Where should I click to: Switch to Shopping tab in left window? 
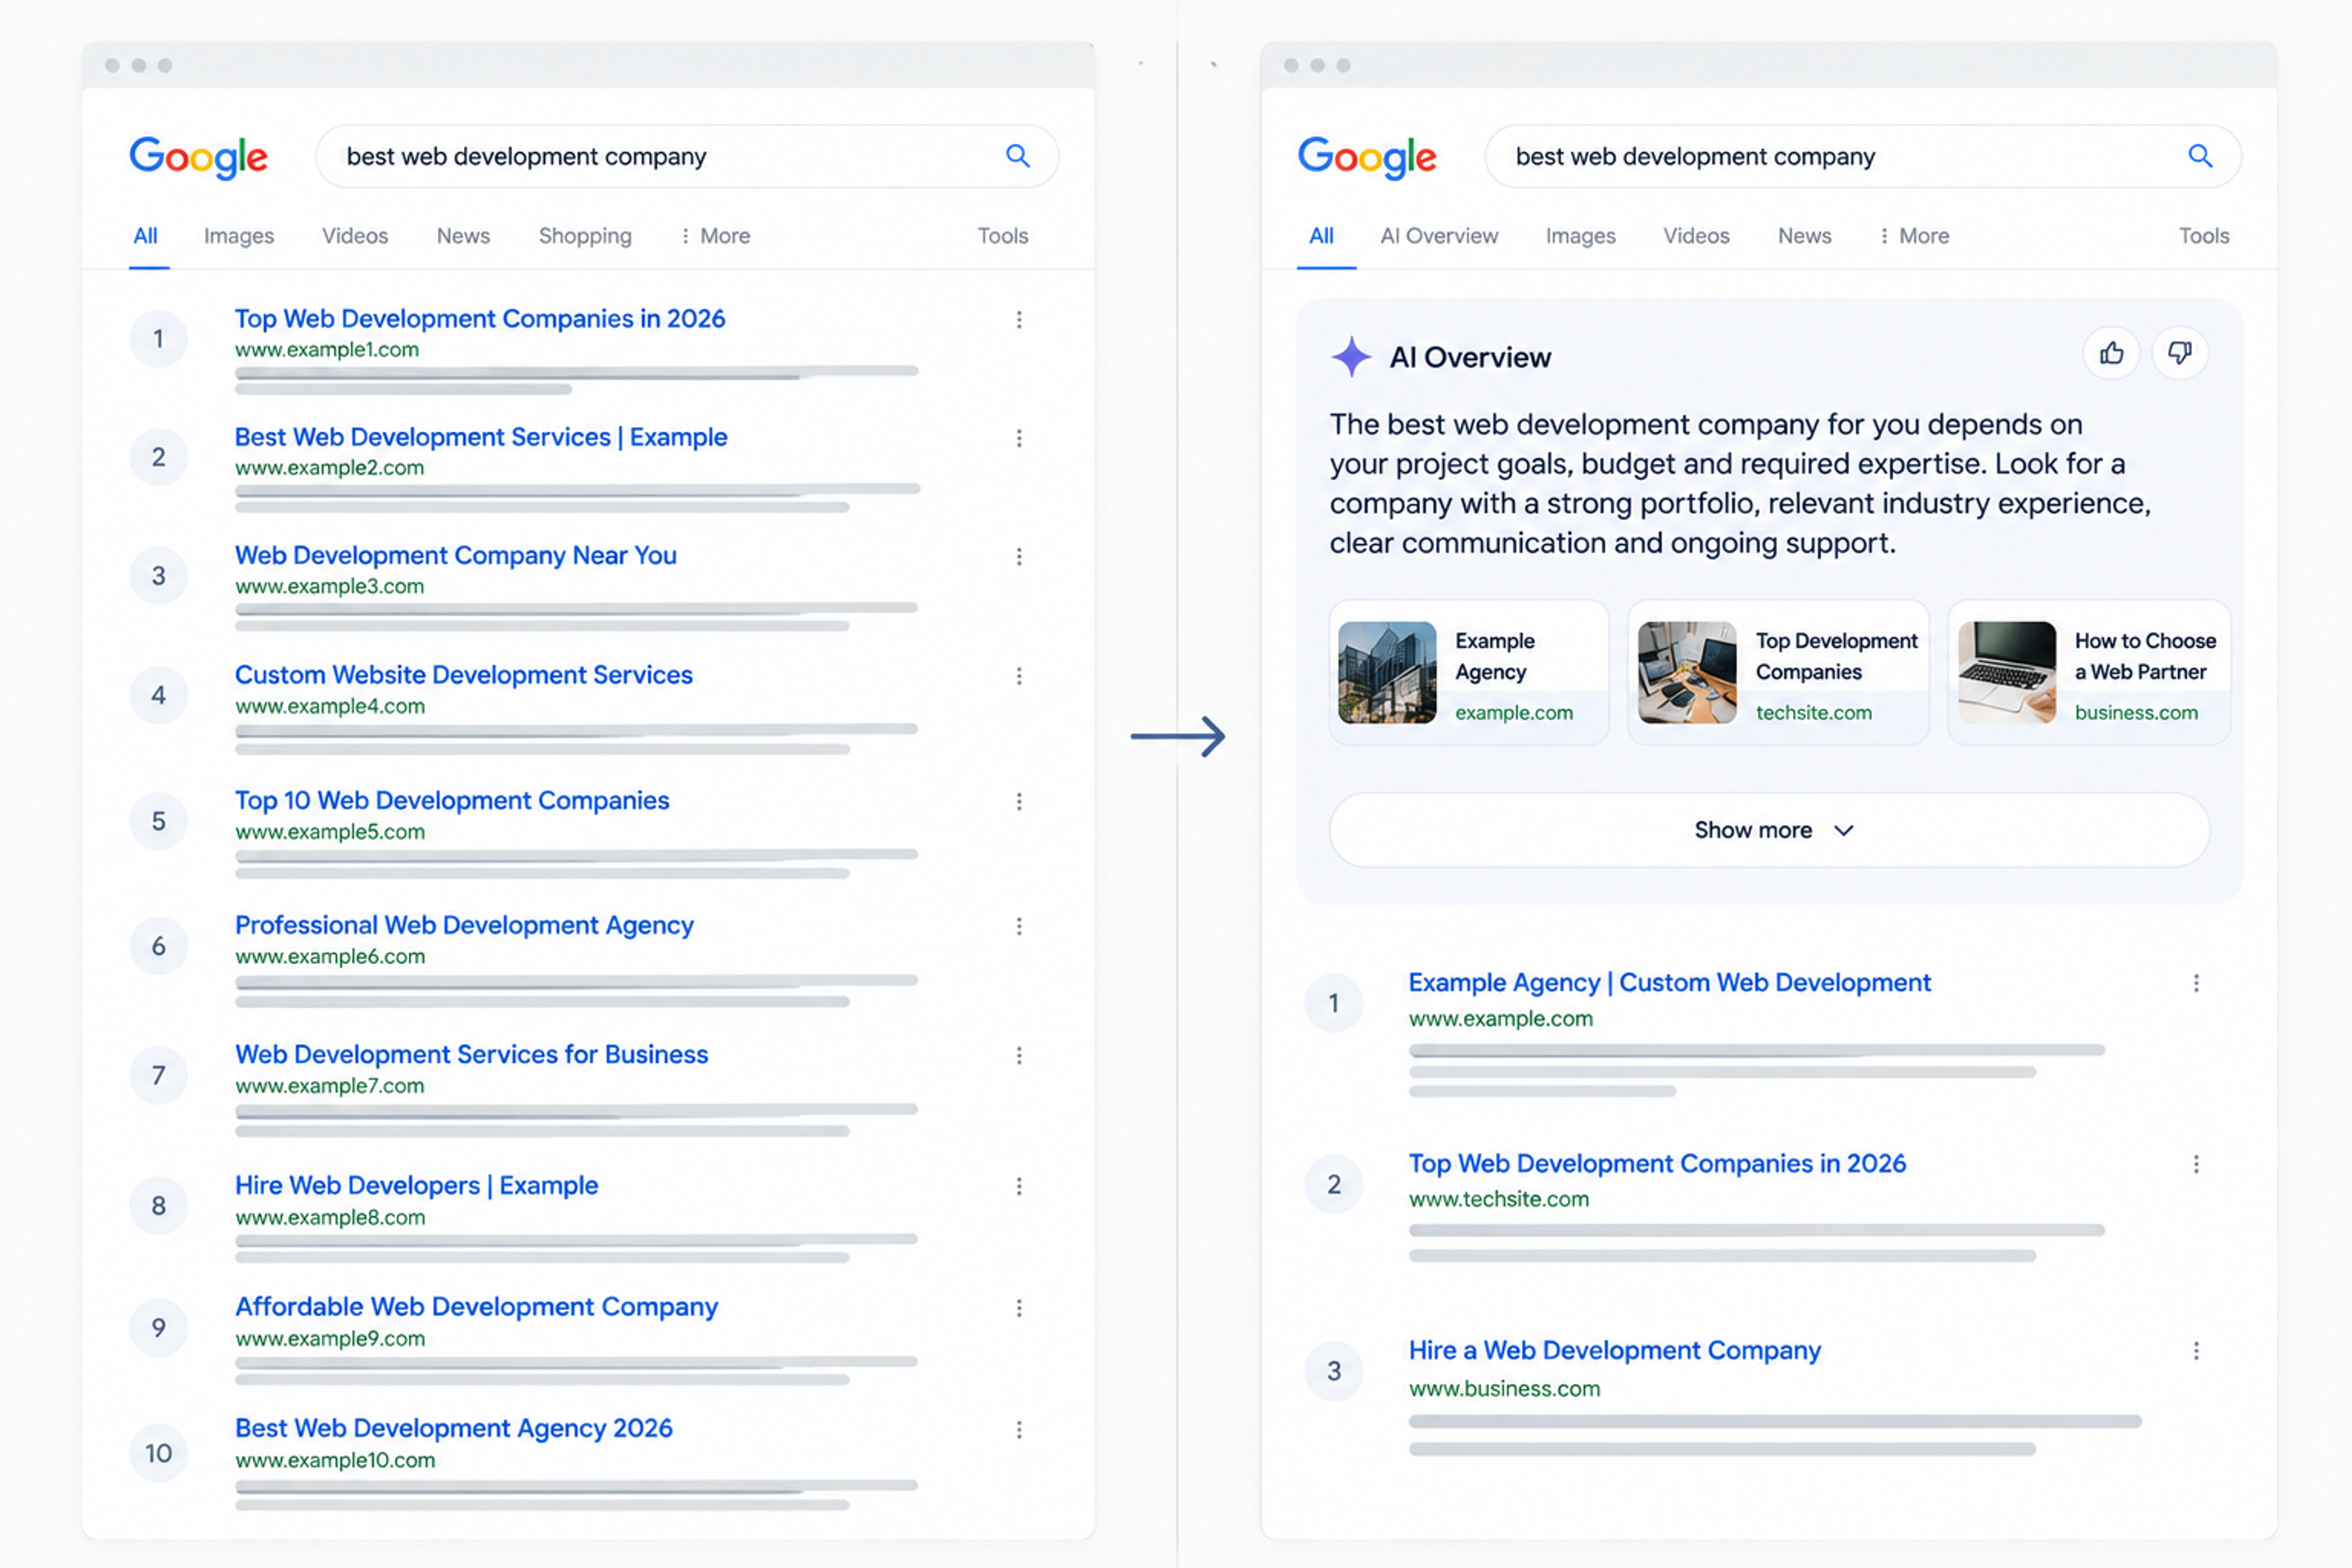pyautogui.click(x=585, y=236)
